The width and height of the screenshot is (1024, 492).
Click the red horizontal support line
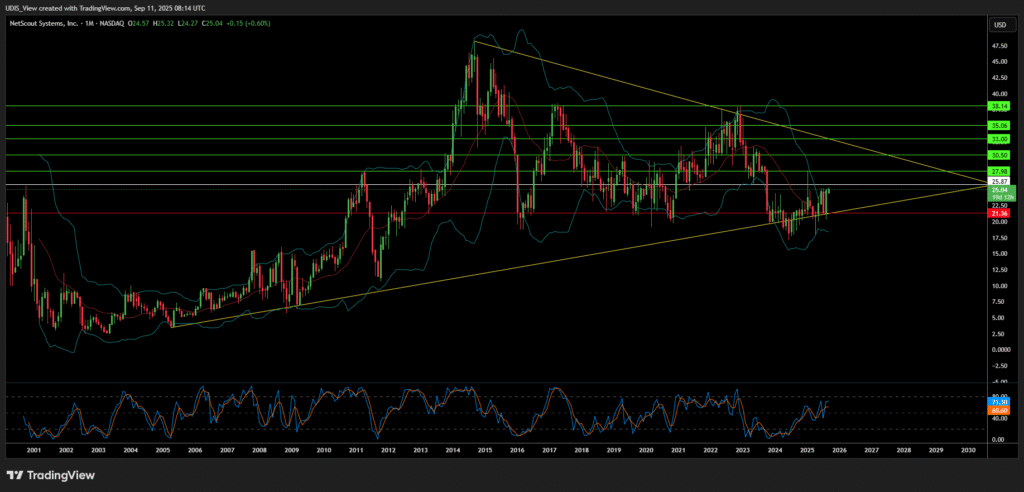point(400,212)
